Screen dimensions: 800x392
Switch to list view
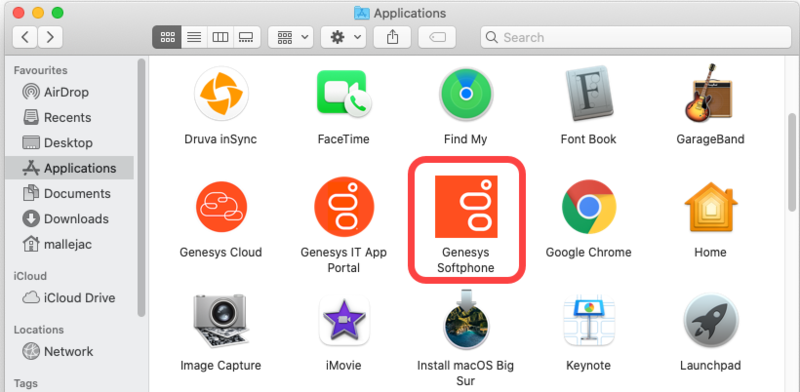[194, 37]
